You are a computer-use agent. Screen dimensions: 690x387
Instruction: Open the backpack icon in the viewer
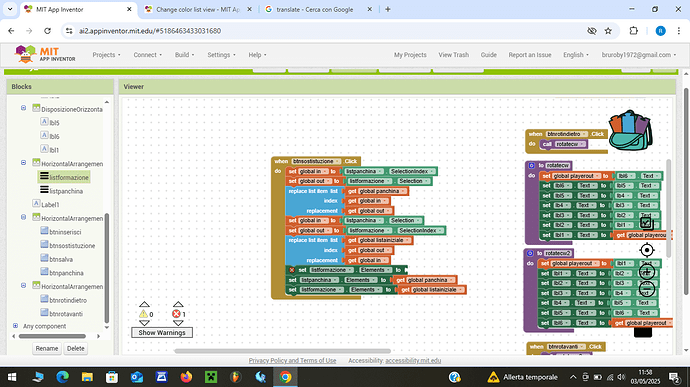[x=630, y=130]
